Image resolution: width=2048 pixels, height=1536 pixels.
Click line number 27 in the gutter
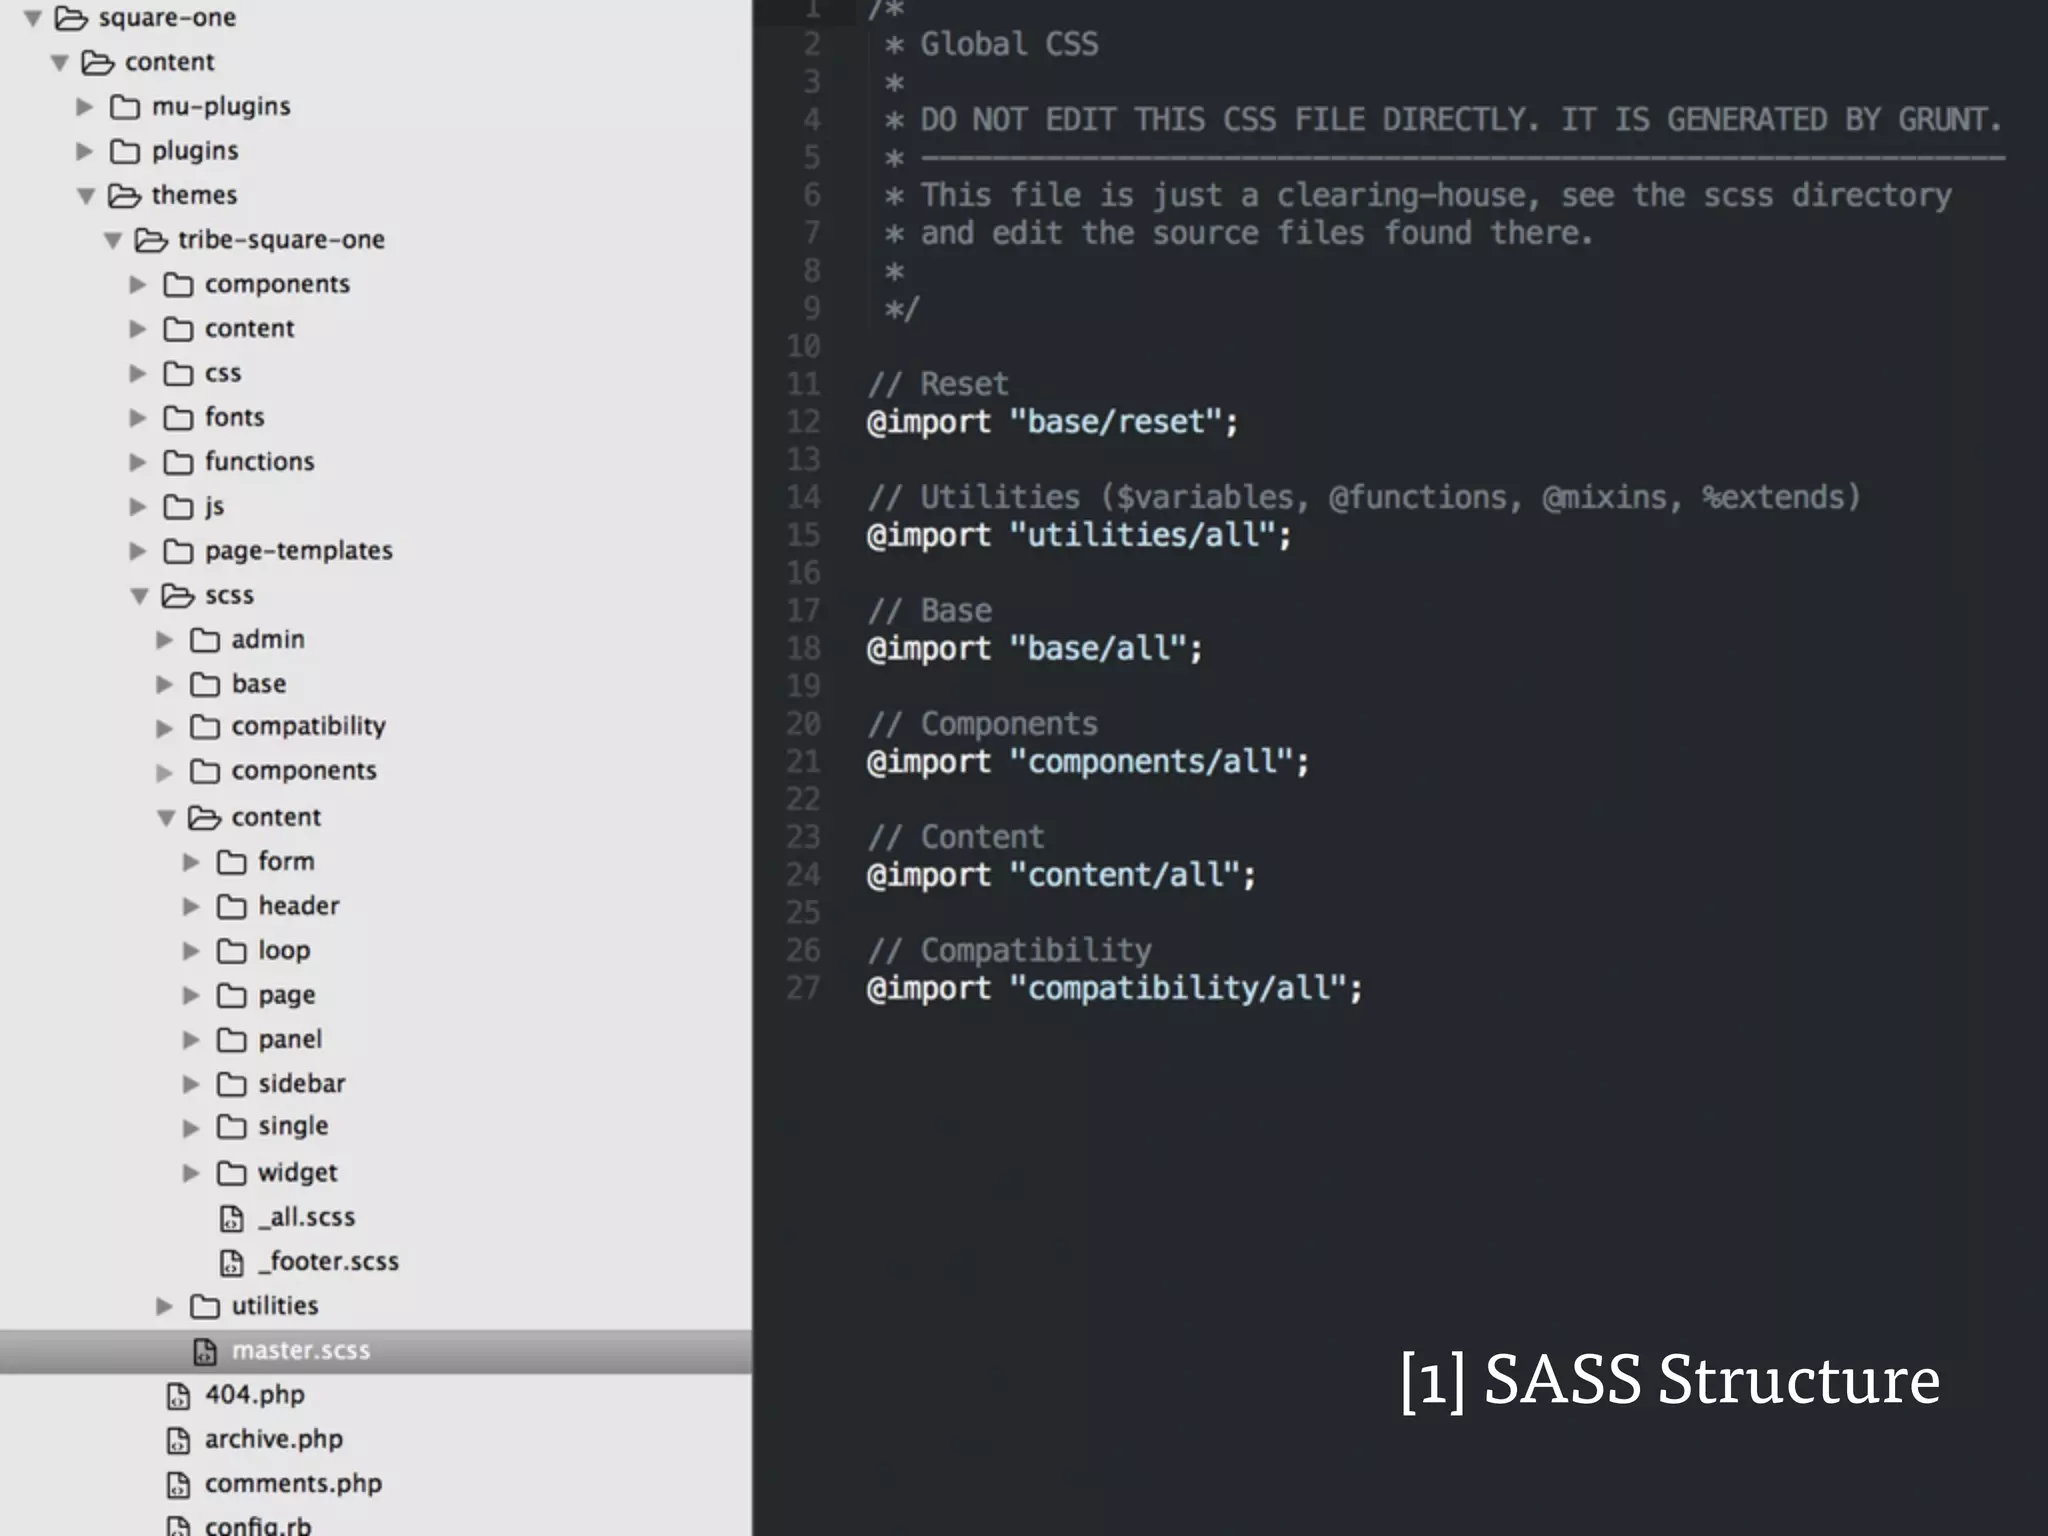(803, 988)
